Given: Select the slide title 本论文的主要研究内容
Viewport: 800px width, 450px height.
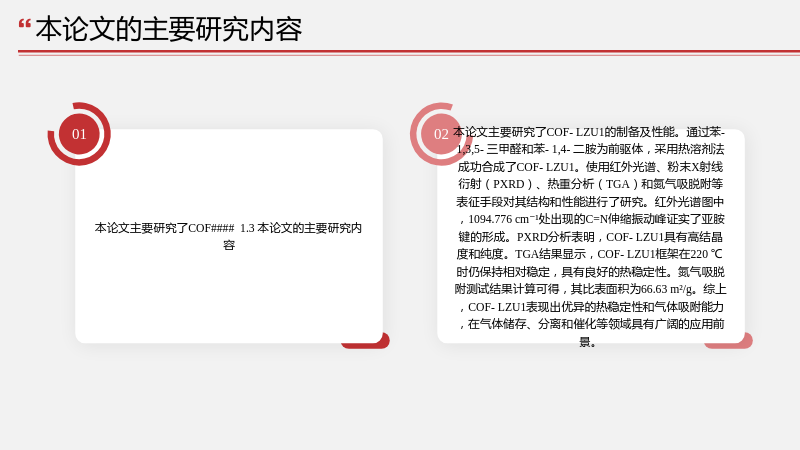Looking at the screenshot, I should [169, 29].
